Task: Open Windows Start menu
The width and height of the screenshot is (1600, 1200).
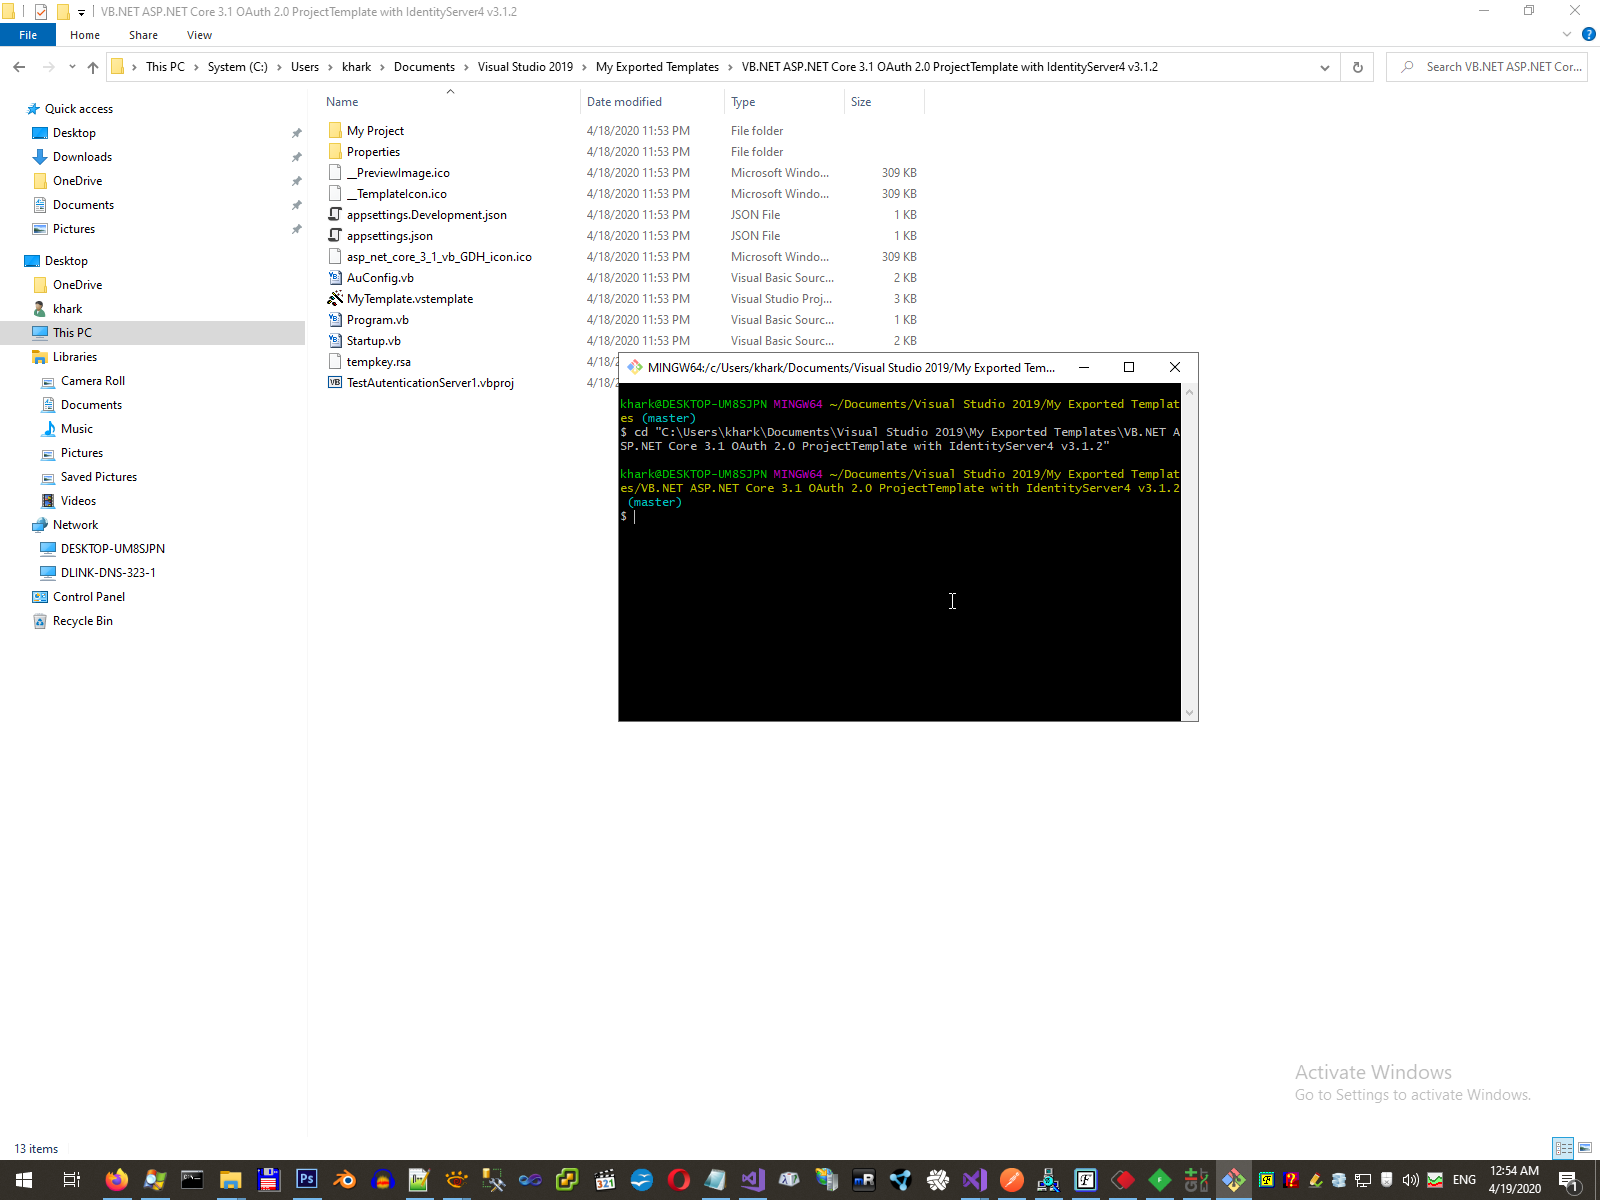Action: click(24, 1180)
